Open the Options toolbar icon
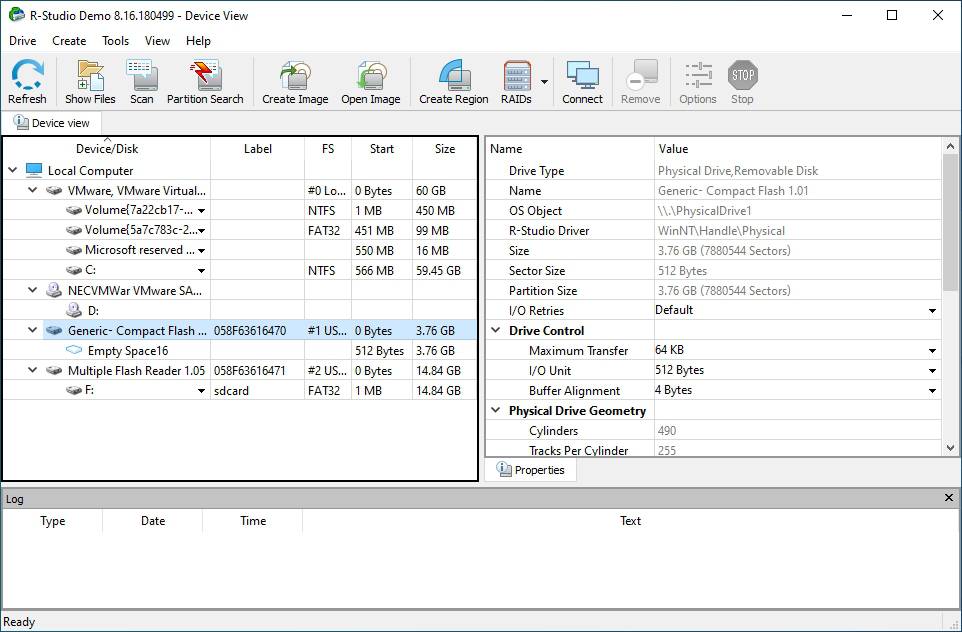Image resolution: width=962 pixels, height=632 pixels. (698, 75)
